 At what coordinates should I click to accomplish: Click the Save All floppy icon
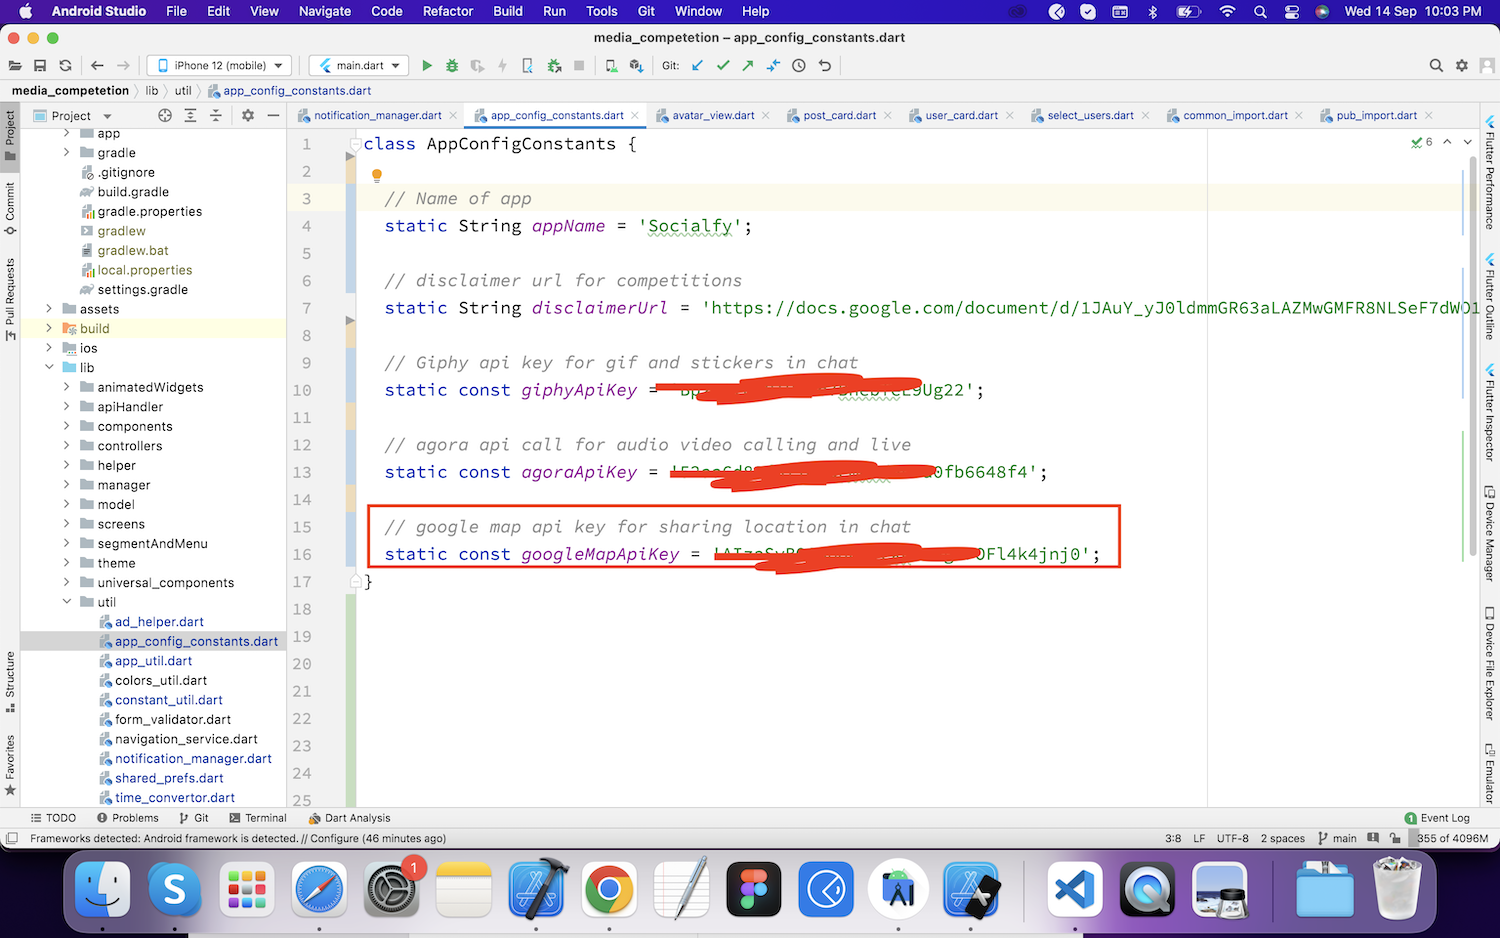click(x=40, y=66)
